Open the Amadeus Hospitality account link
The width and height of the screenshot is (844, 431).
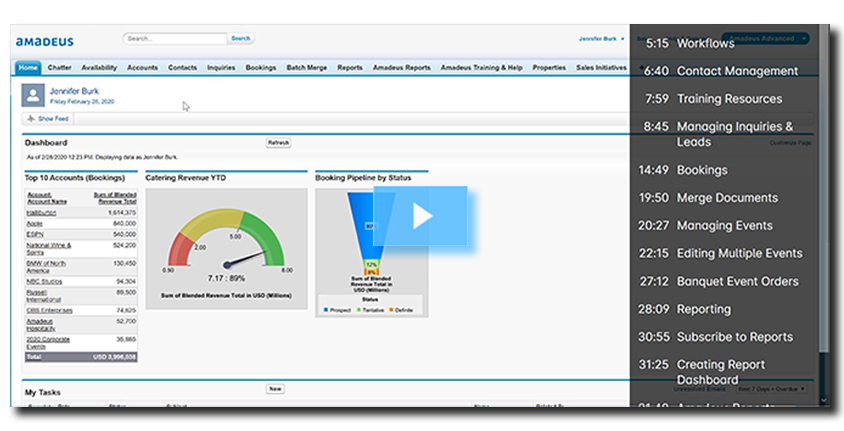click(41, 325)
